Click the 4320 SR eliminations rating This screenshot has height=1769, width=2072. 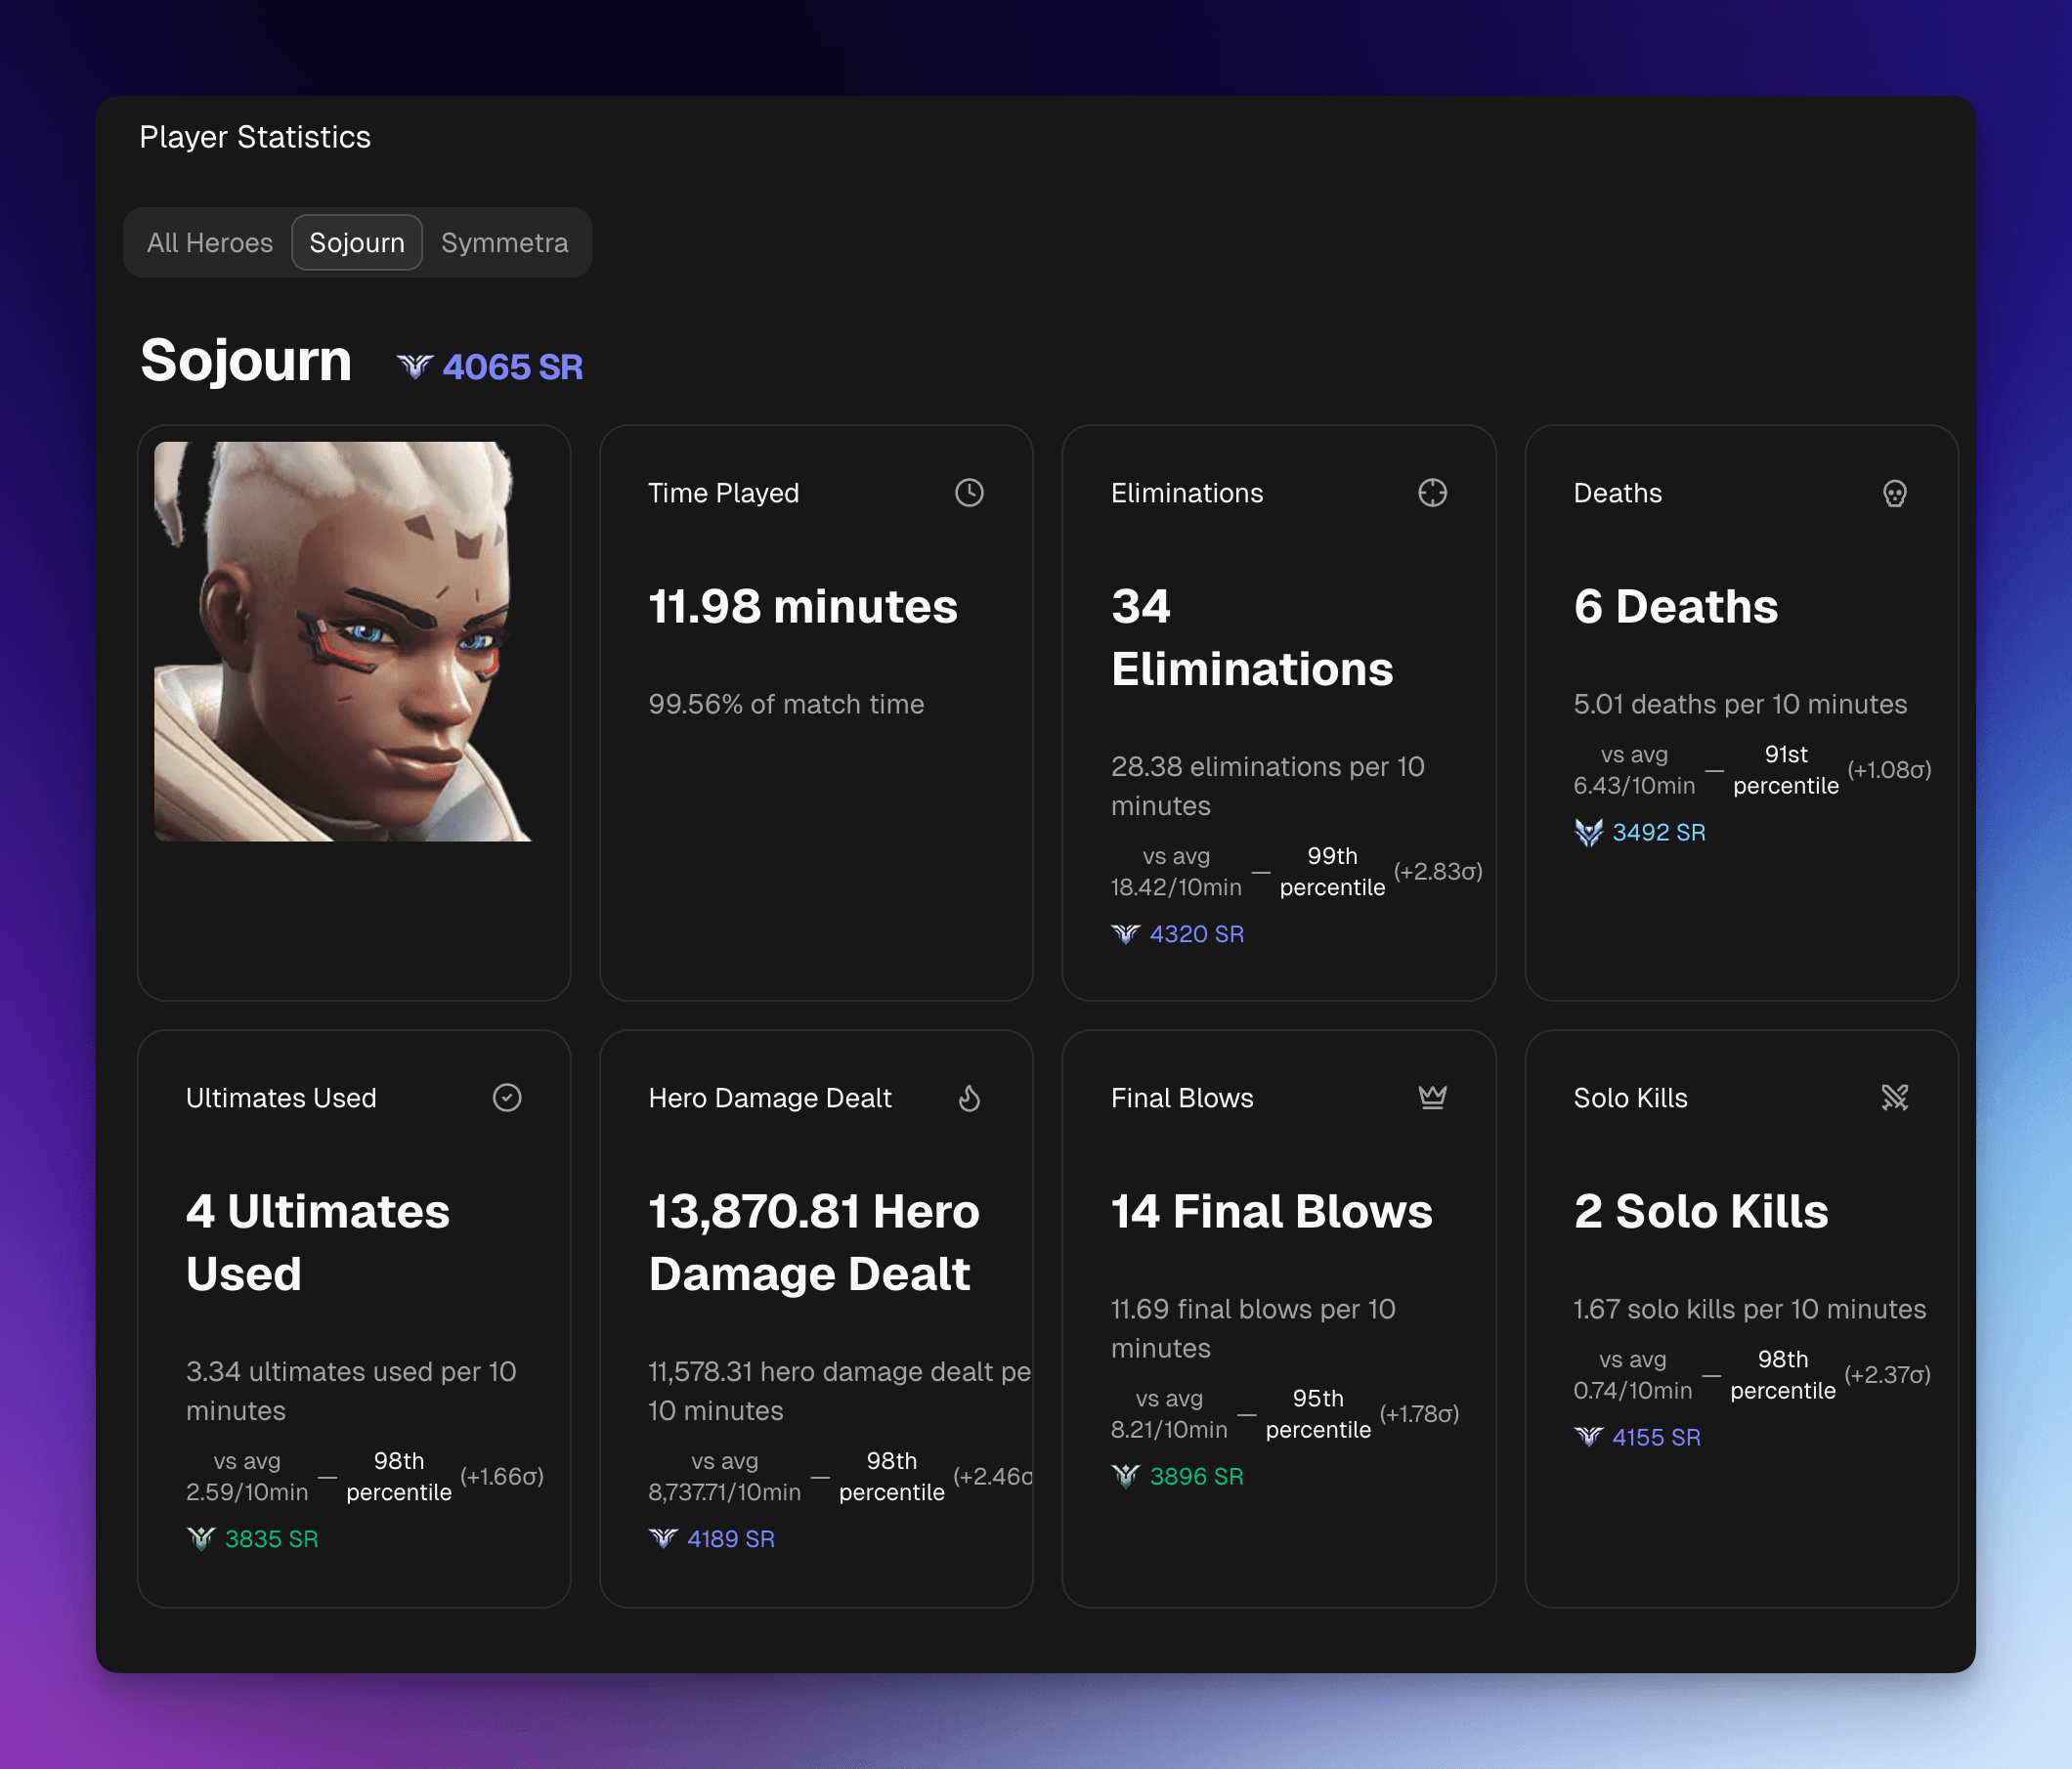[1196, 934]
